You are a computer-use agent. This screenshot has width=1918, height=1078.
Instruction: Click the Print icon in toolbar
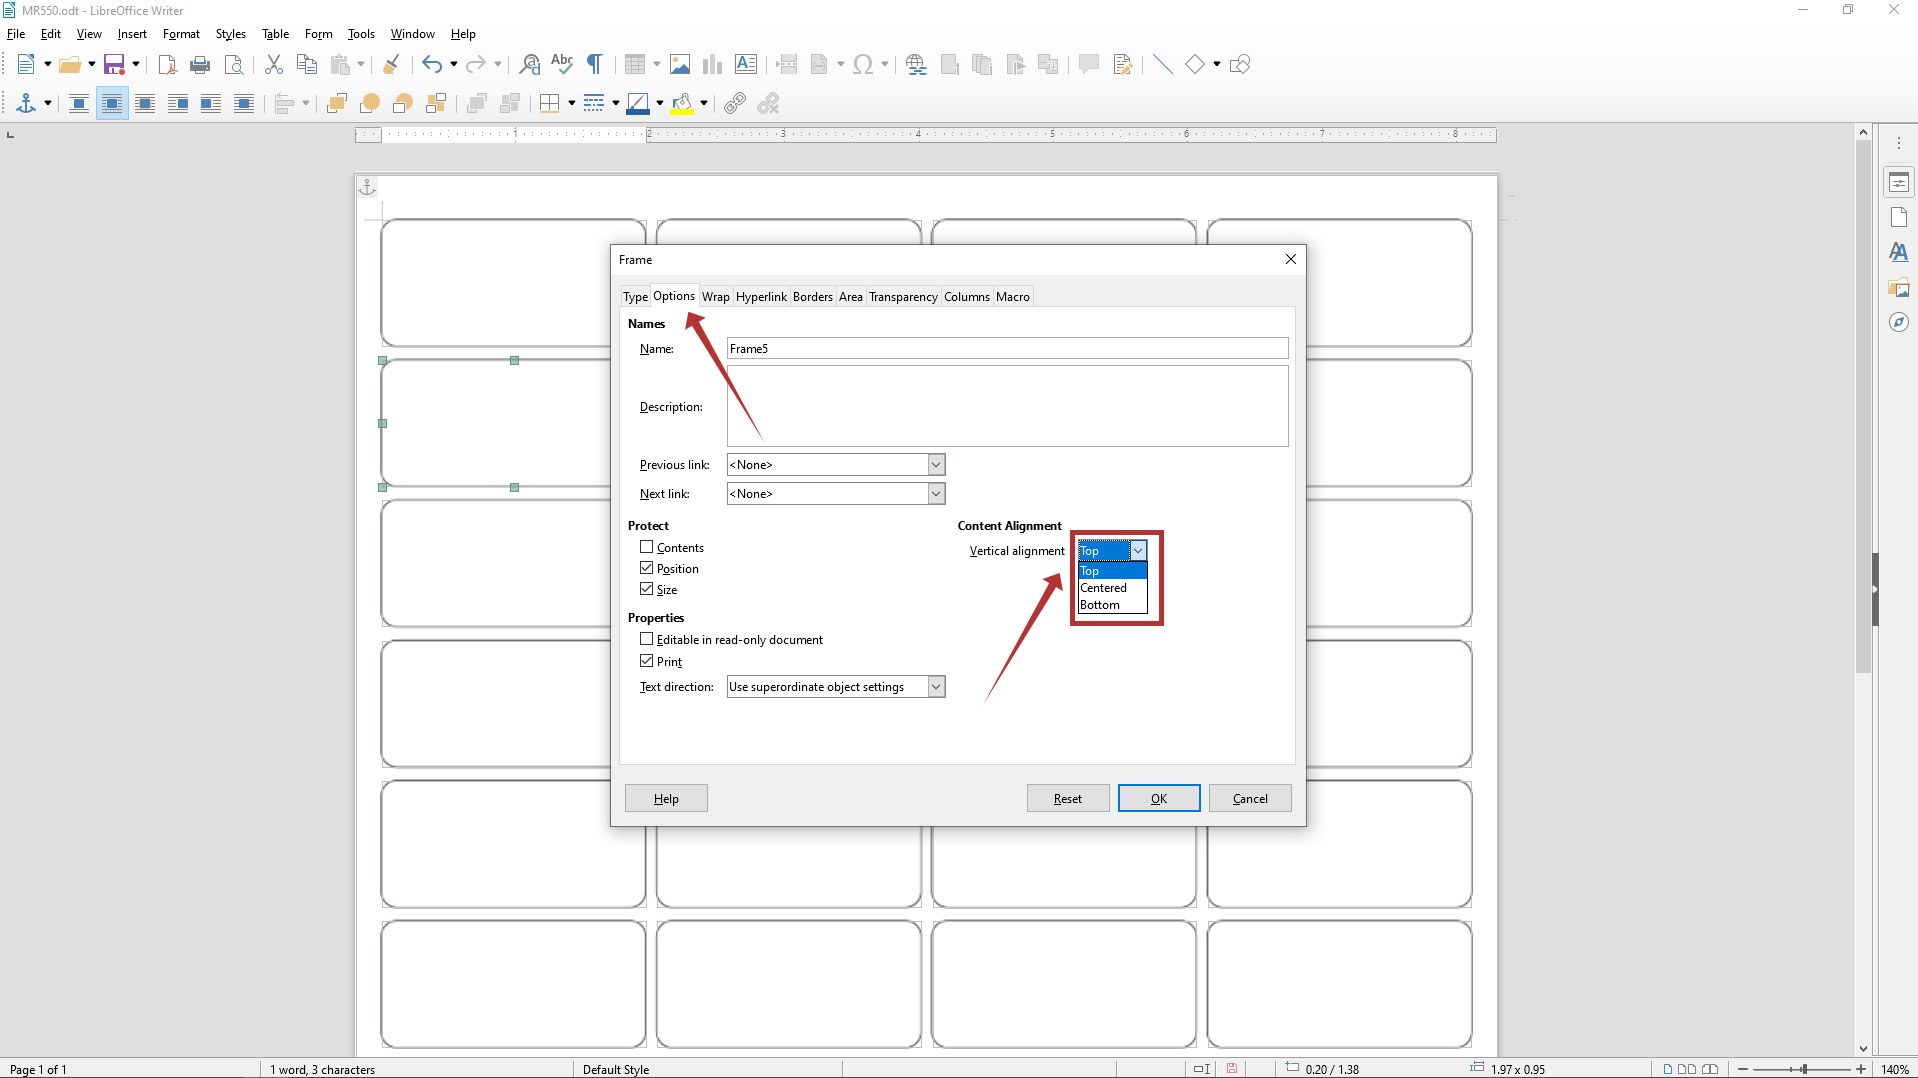click(200, 65)
